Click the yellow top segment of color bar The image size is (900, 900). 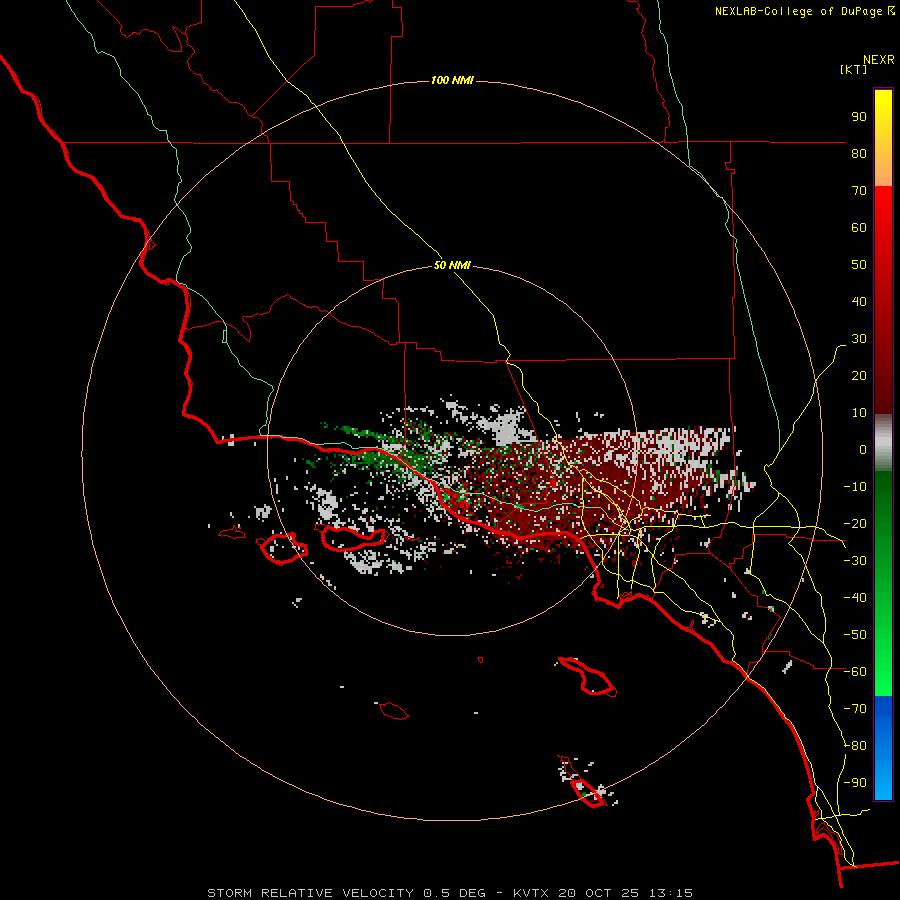coord(883,138)
